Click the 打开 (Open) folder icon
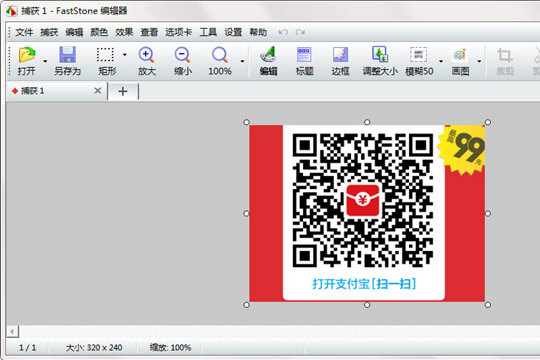The image size is (540, 360). coord(27,55)
